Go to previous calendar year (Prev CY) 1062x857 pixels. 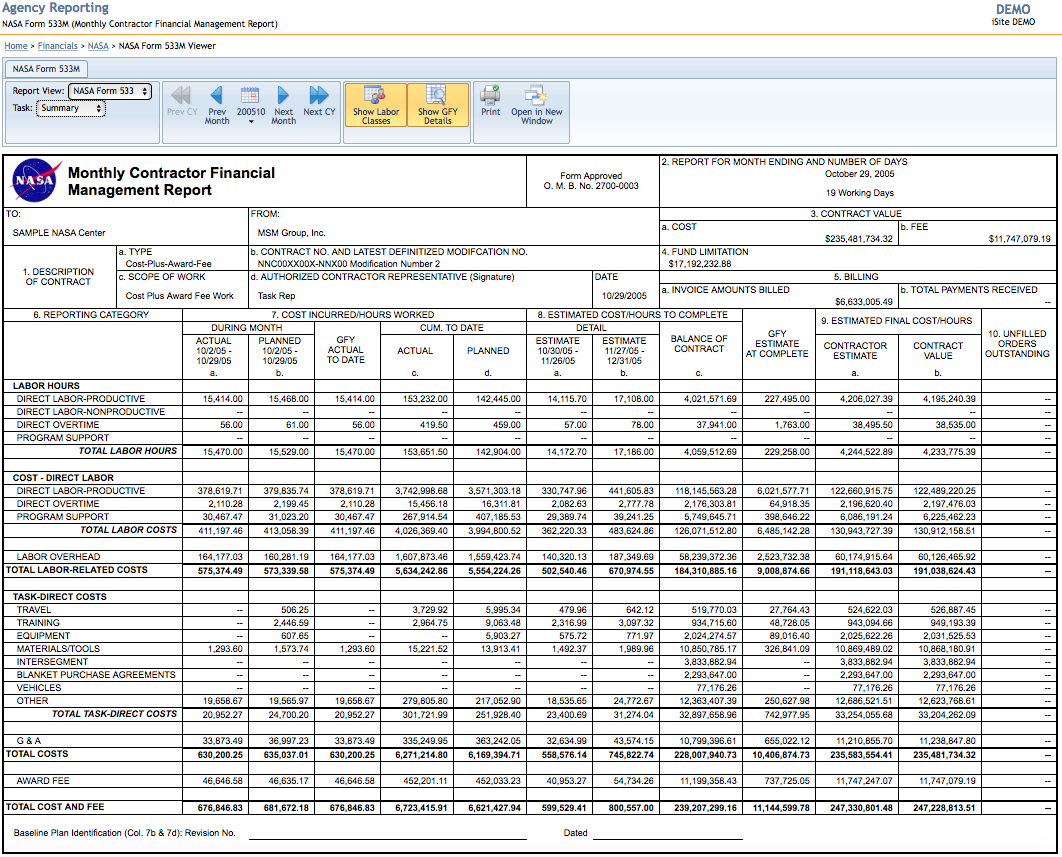click(182, 102)
